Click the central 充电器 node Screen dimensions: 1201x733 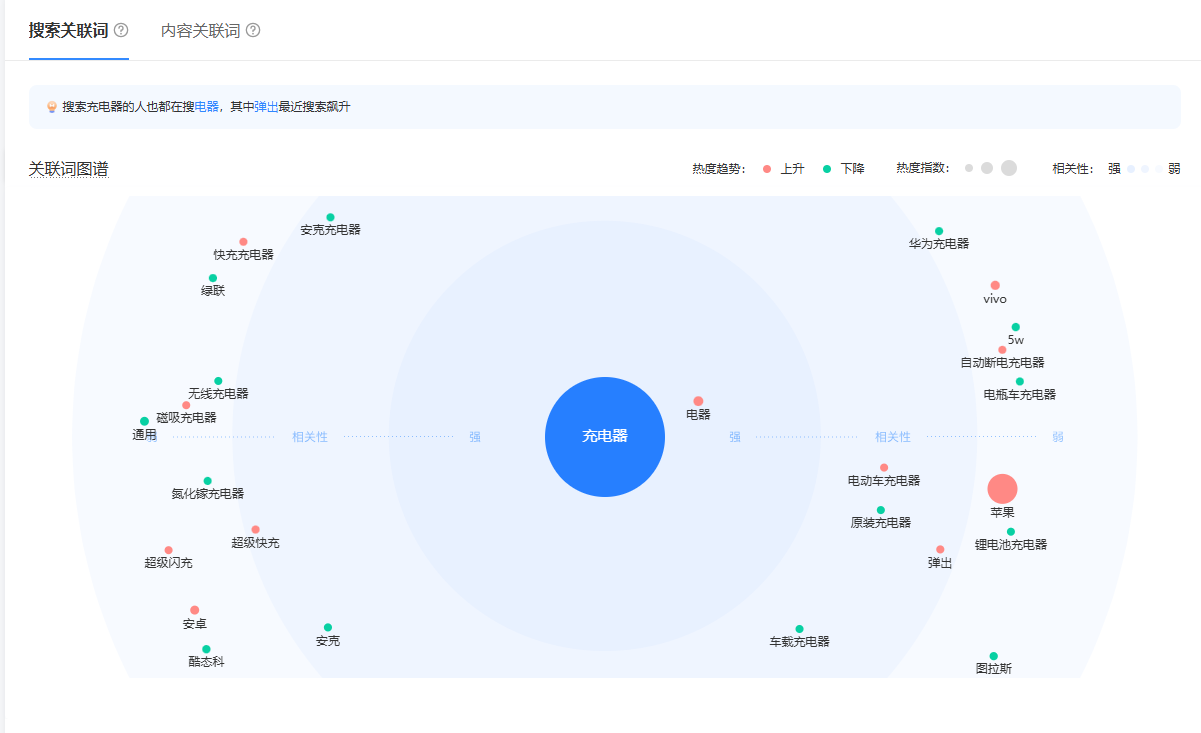605,437
